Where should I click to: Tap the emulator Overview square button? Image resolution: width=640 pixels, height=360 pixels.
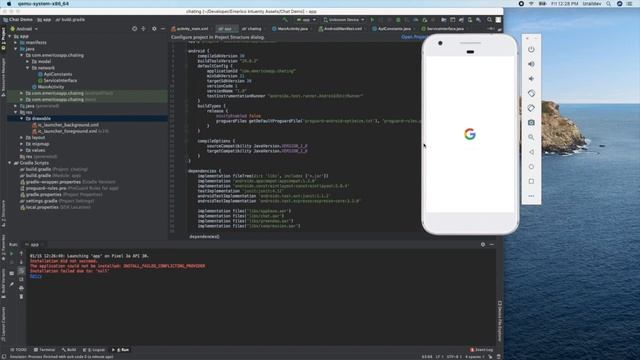(531, 181)
